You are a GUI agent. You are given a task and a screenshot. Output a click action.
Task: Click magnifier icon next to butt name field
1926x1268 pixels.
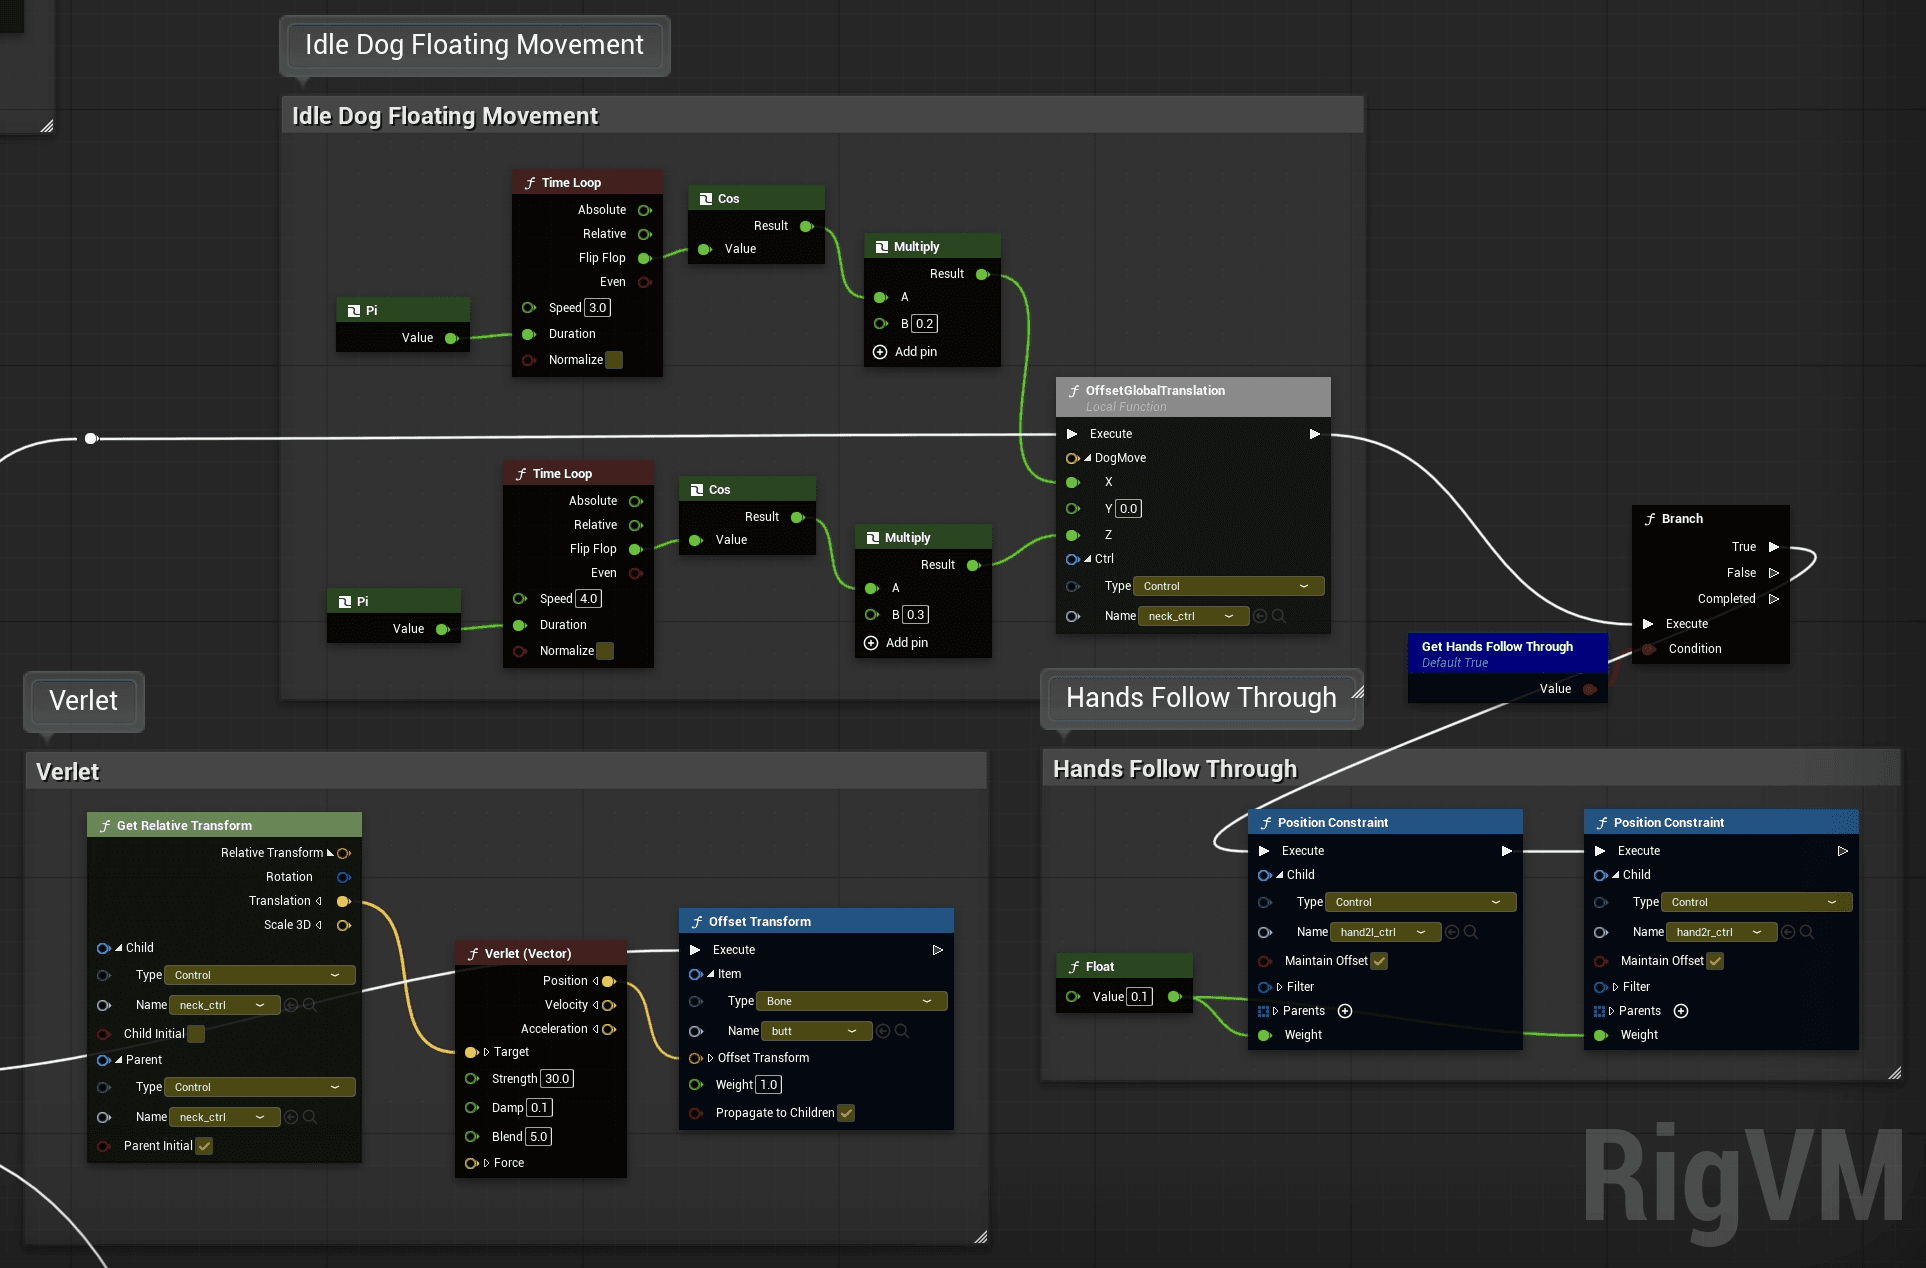click(x=902, y=1031)
